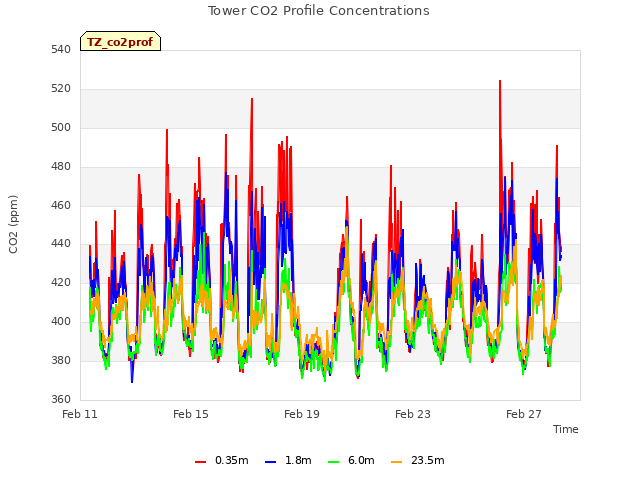Click the green 6.0m legend swatch
640x480 pixels.
click(x=333, y=462)
